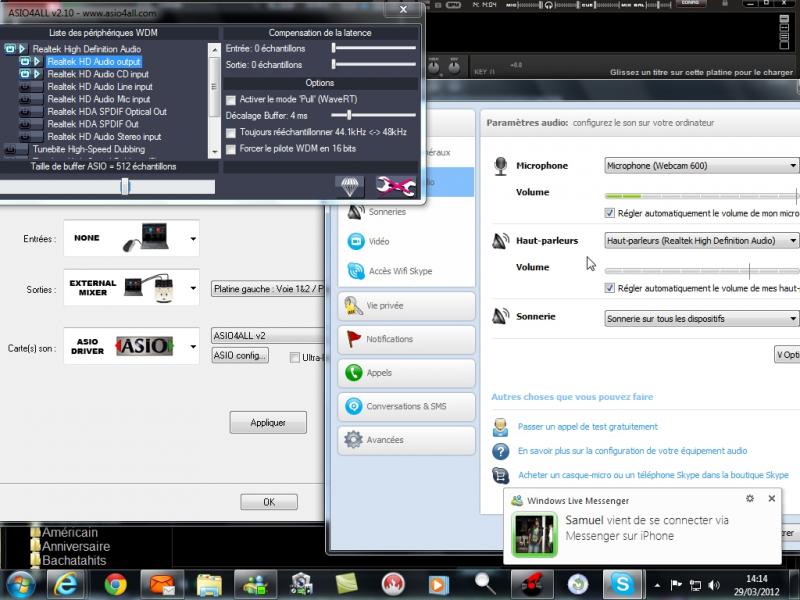Click the ASIO4ALL parachute default-settings icon
This screenshot has height=600, width=800.
coord(349,185)
